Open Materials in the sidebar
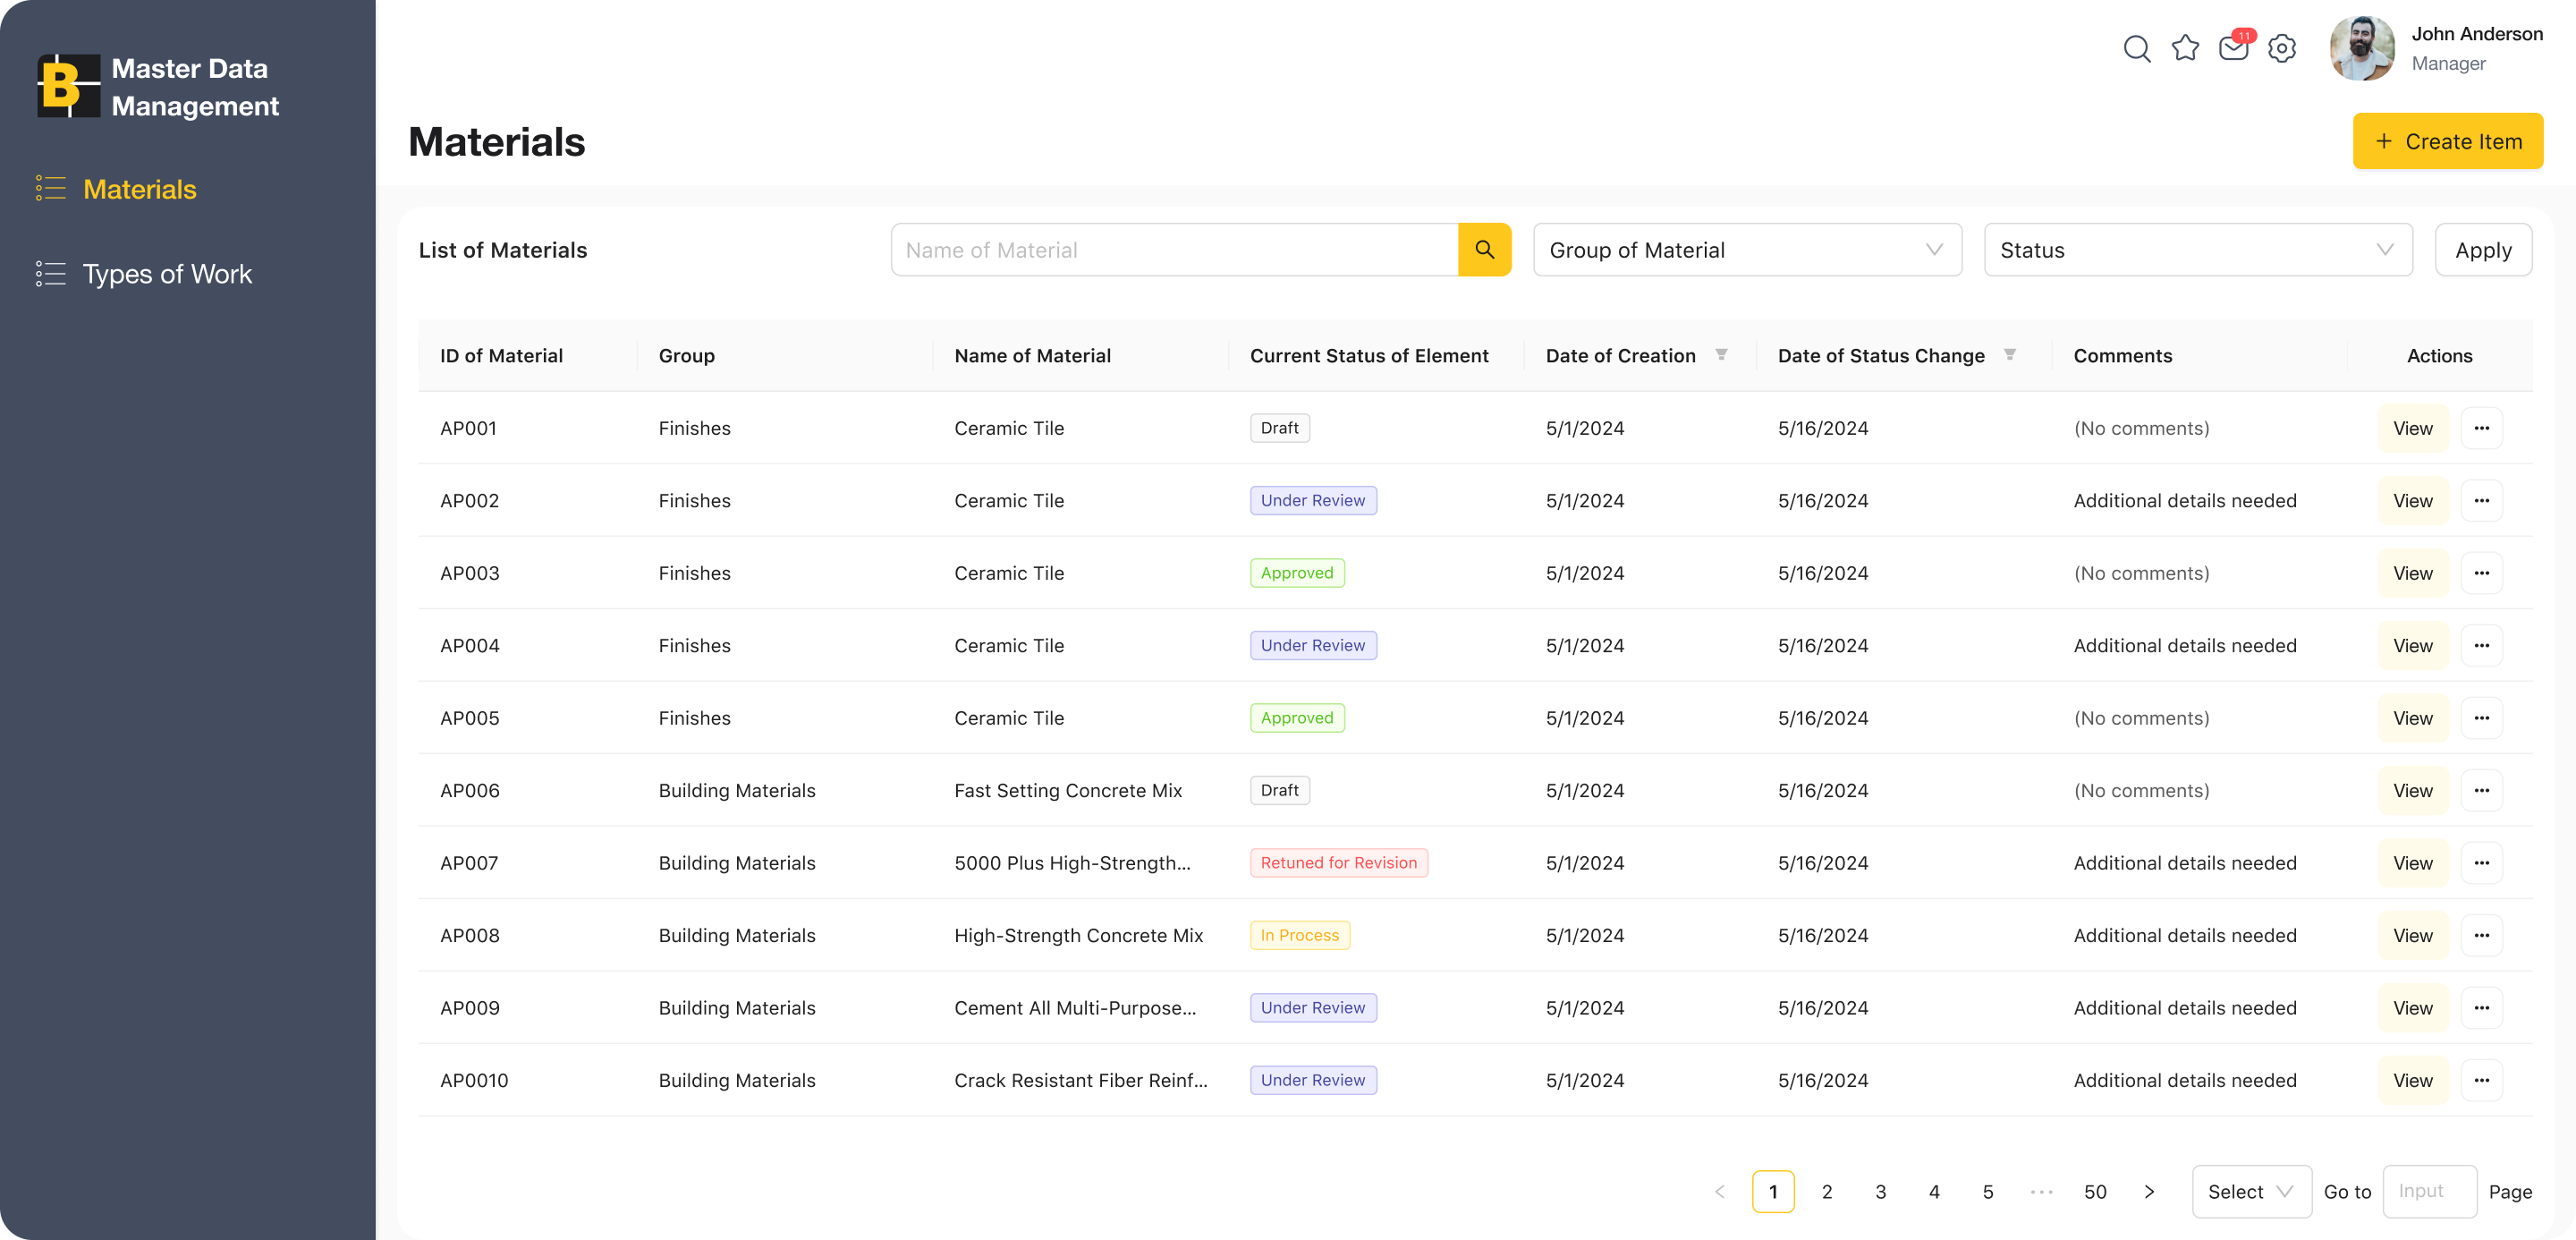Image resolution: width=2576 pixels, height=1240 pixels. pyautogui.click(x=117, y=189)
